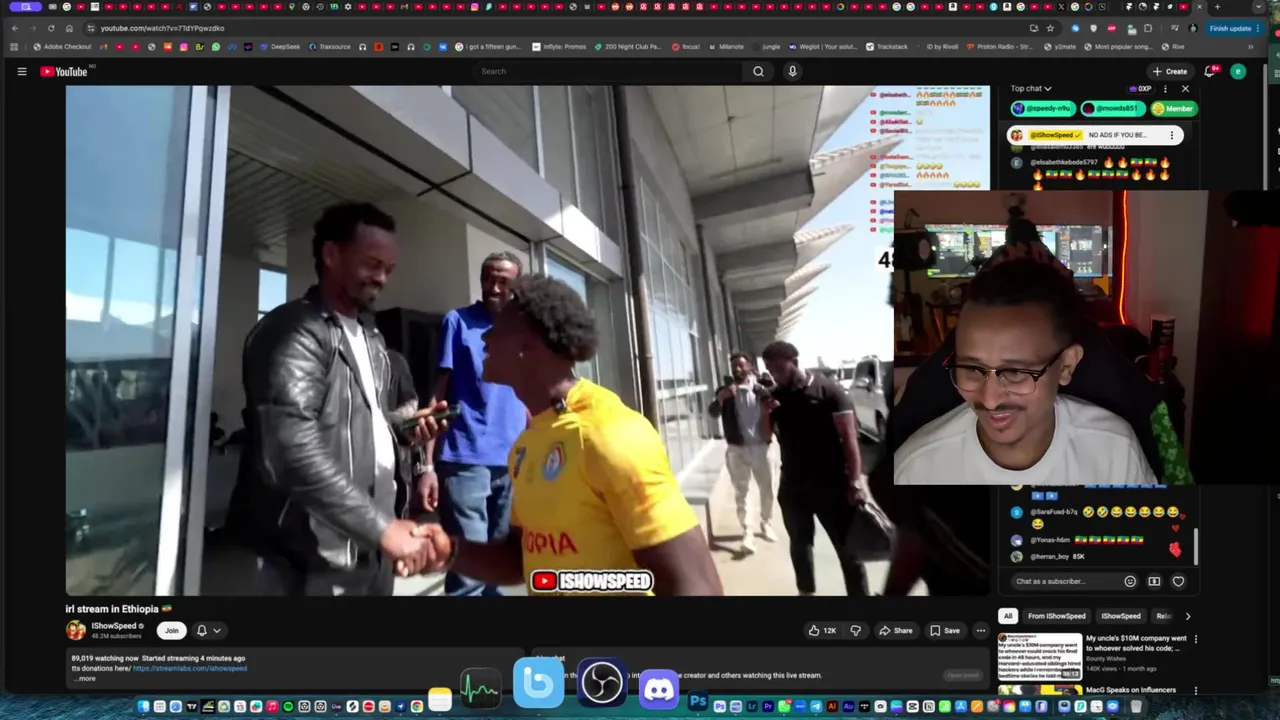Viewport: 1280px width, 720px height.
Task: Open Adobe Checkout bookmark
Action: pyautogui.click(x=62, y=47)
